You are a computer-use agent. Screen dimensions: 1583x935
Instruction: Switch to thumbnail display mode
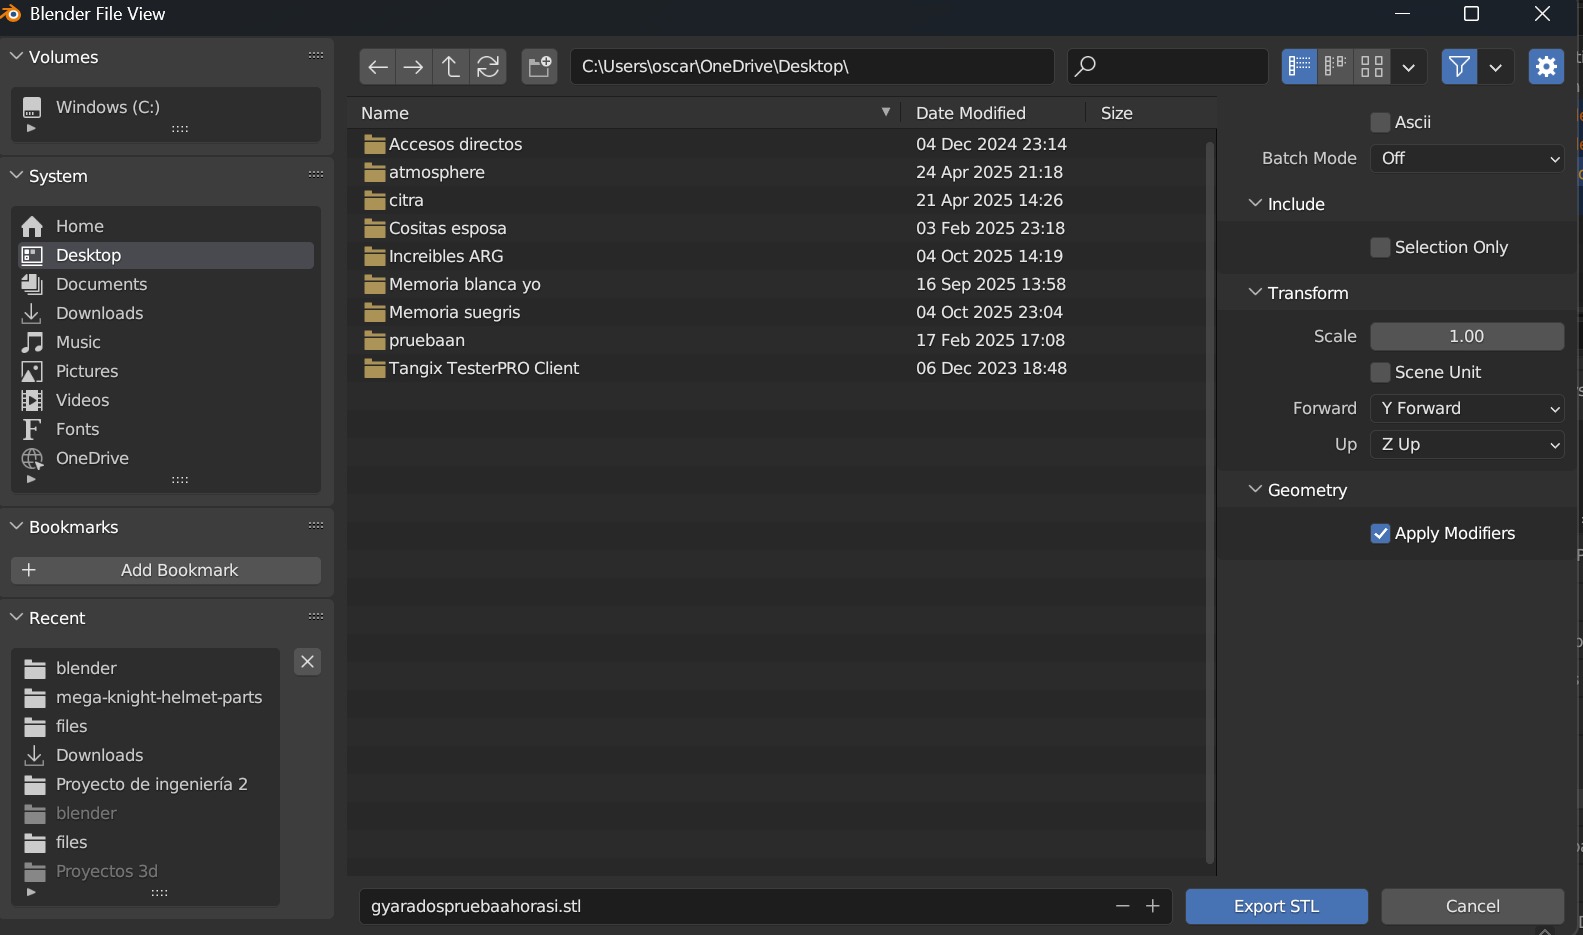1372,66
